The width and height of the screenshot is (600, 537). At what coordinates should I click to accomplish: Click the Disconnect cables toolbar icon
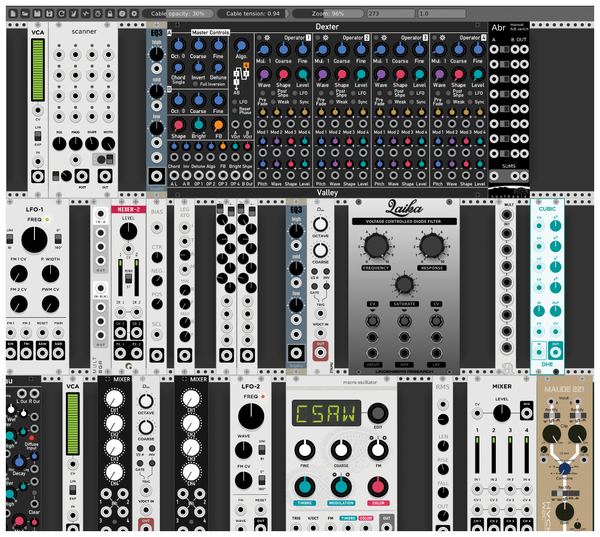click(x=73, y=13)
